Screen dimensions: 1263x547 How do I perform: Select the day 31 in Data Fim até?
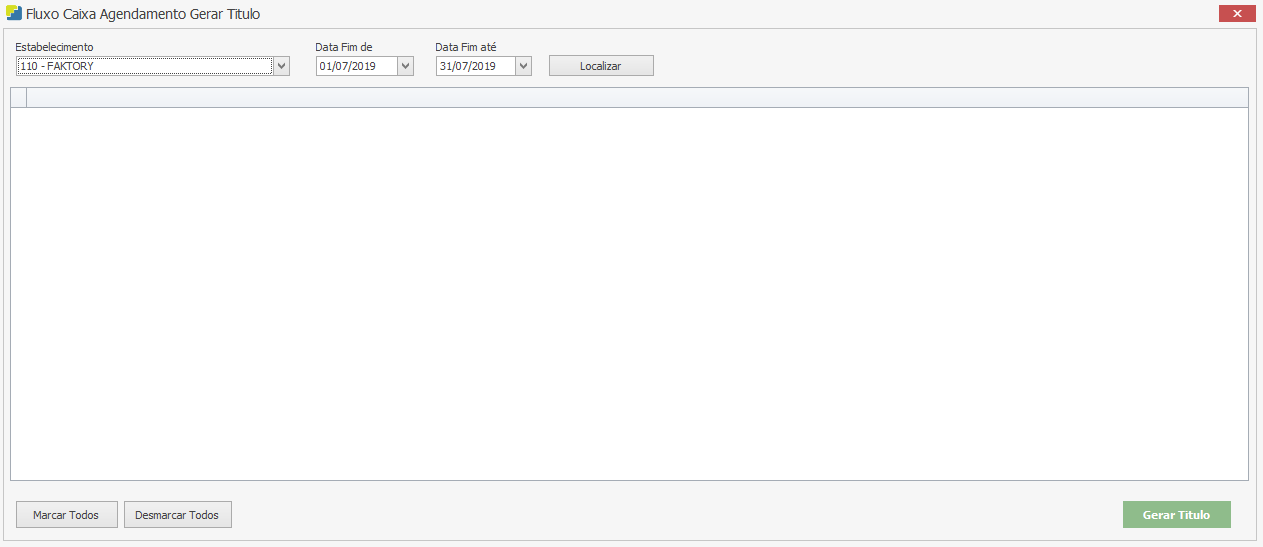click(445, 66)
